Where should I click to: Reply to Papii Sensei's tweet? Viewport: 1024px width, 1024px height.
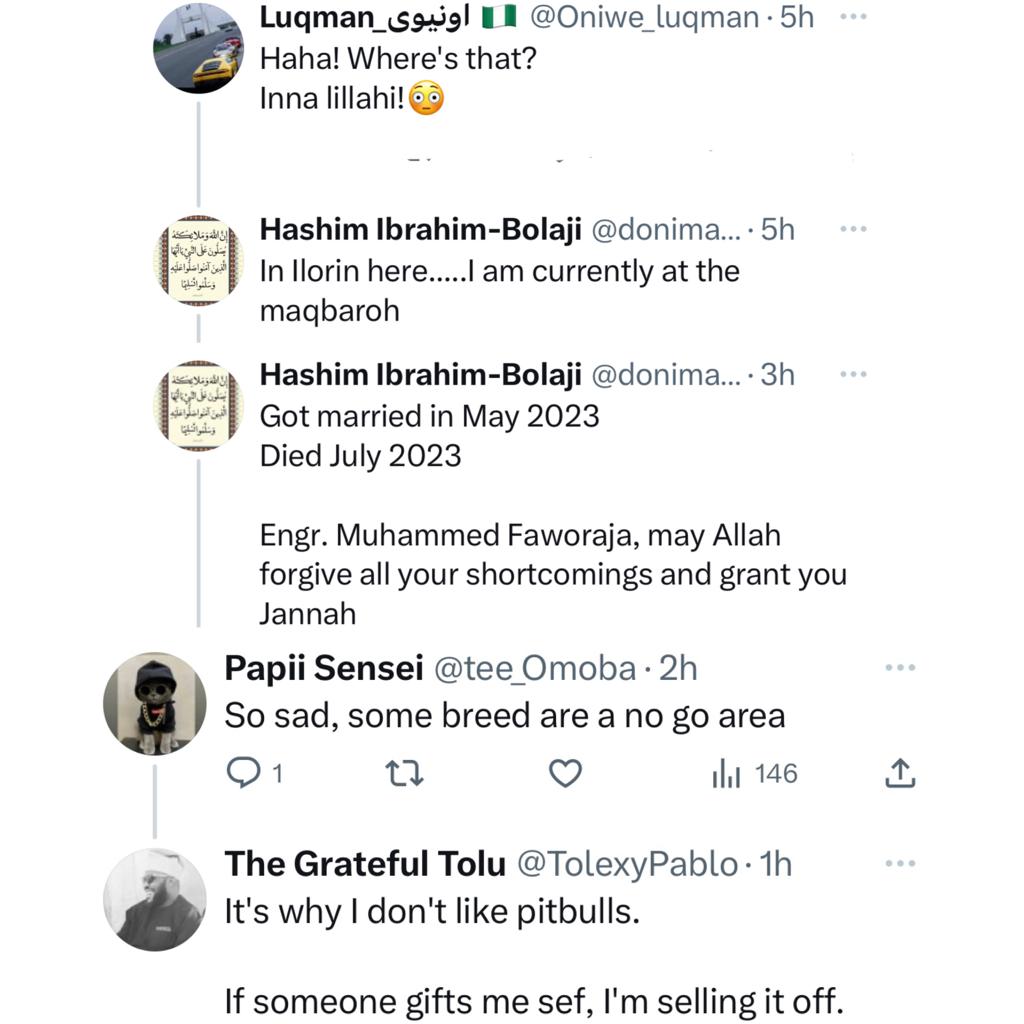tap(244, 773)
